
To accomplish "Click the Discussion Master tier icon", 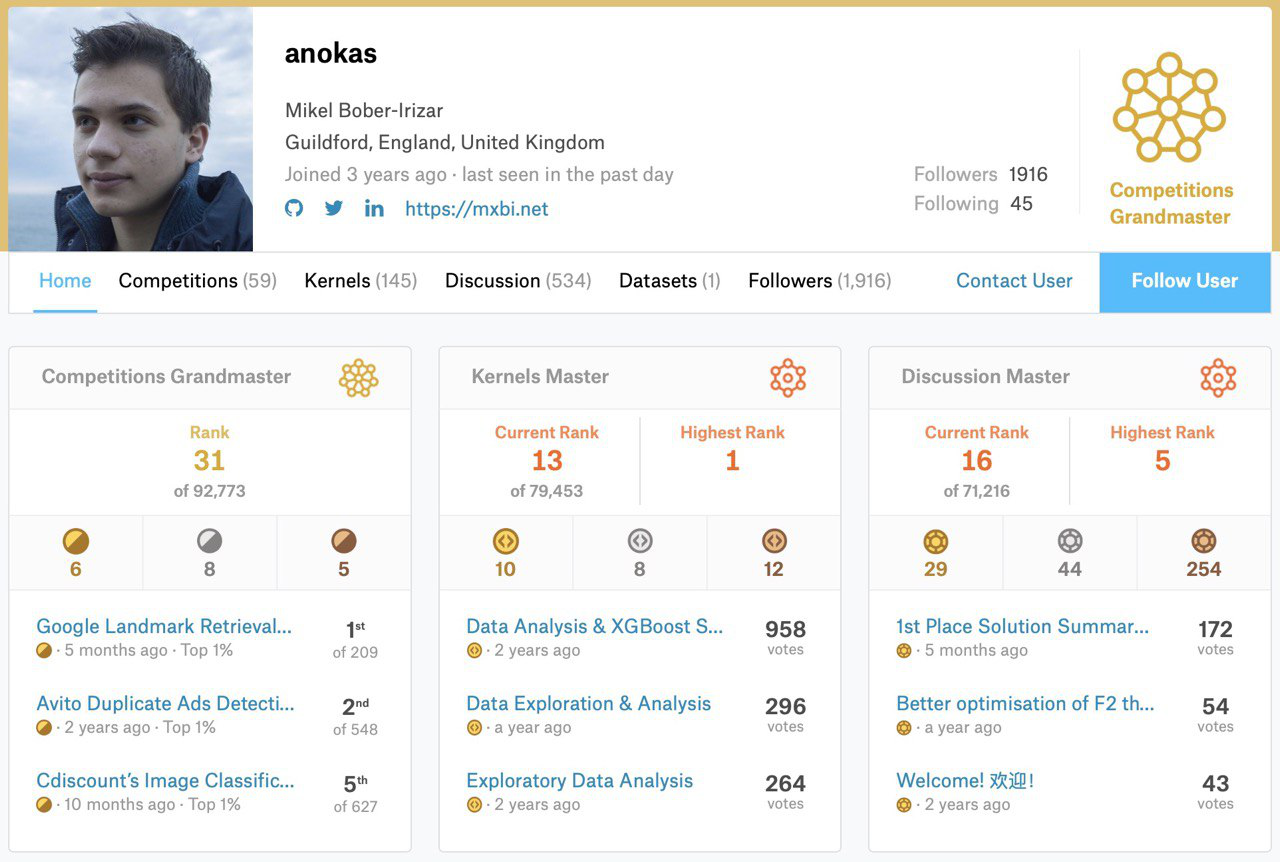I will 1218,377.
